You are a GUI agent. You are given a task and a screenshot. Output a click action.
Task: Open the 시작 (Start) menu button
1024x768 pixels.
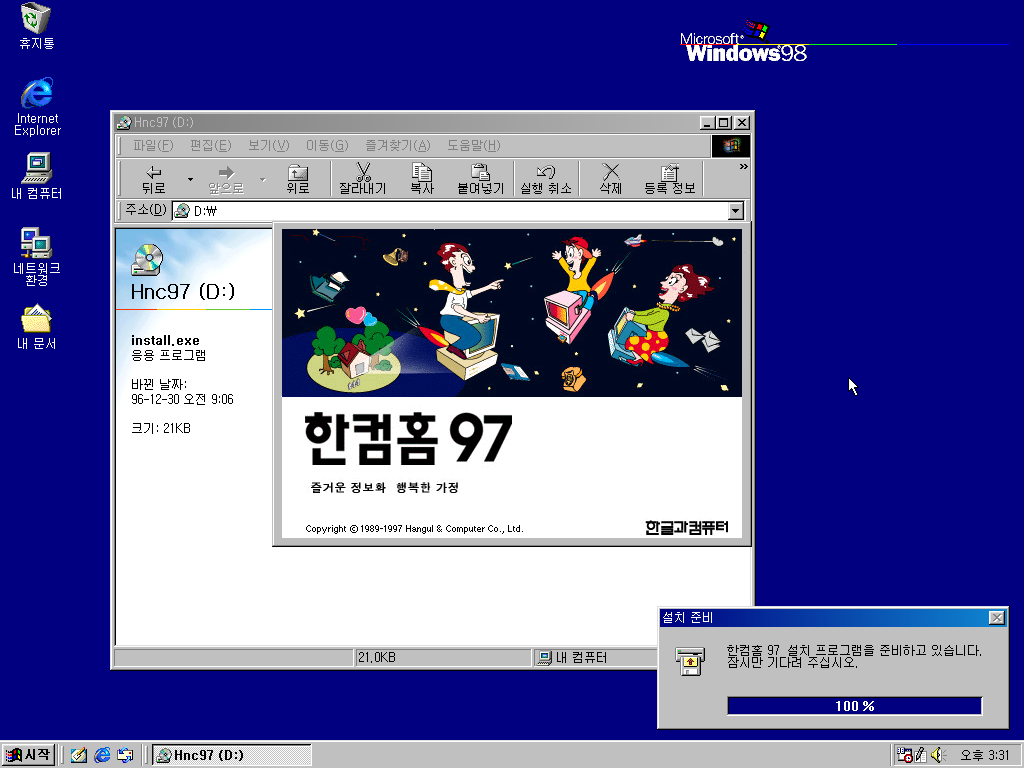pos(28,755)
